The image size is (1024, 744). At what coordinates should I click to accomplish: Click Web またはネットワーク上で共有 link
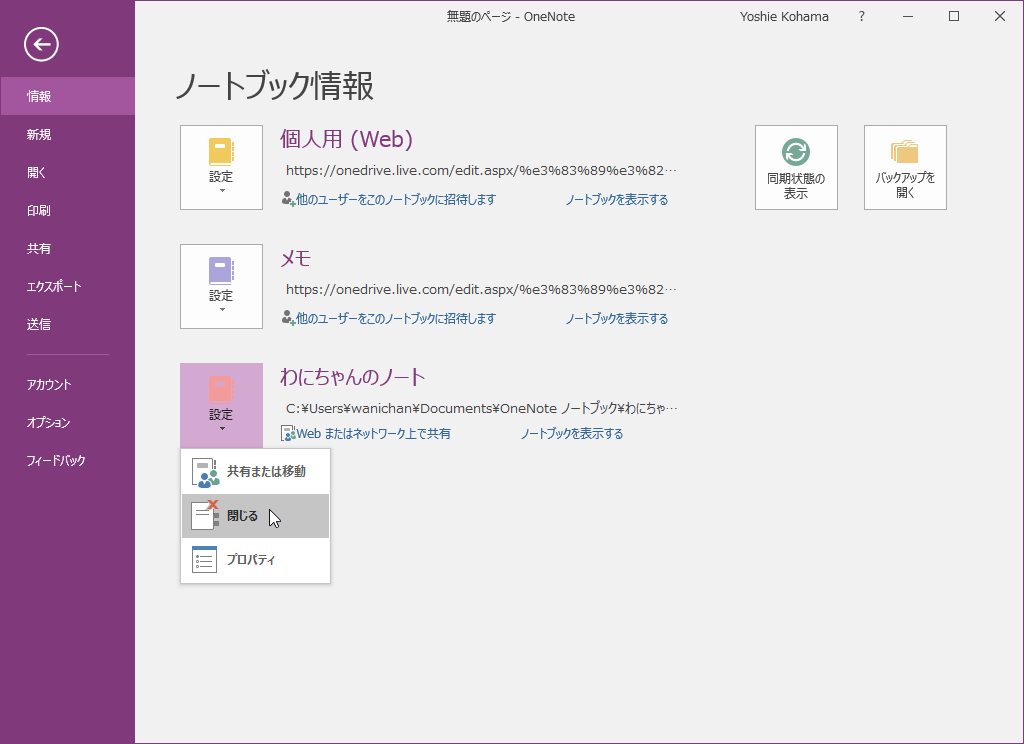(366, 433)
